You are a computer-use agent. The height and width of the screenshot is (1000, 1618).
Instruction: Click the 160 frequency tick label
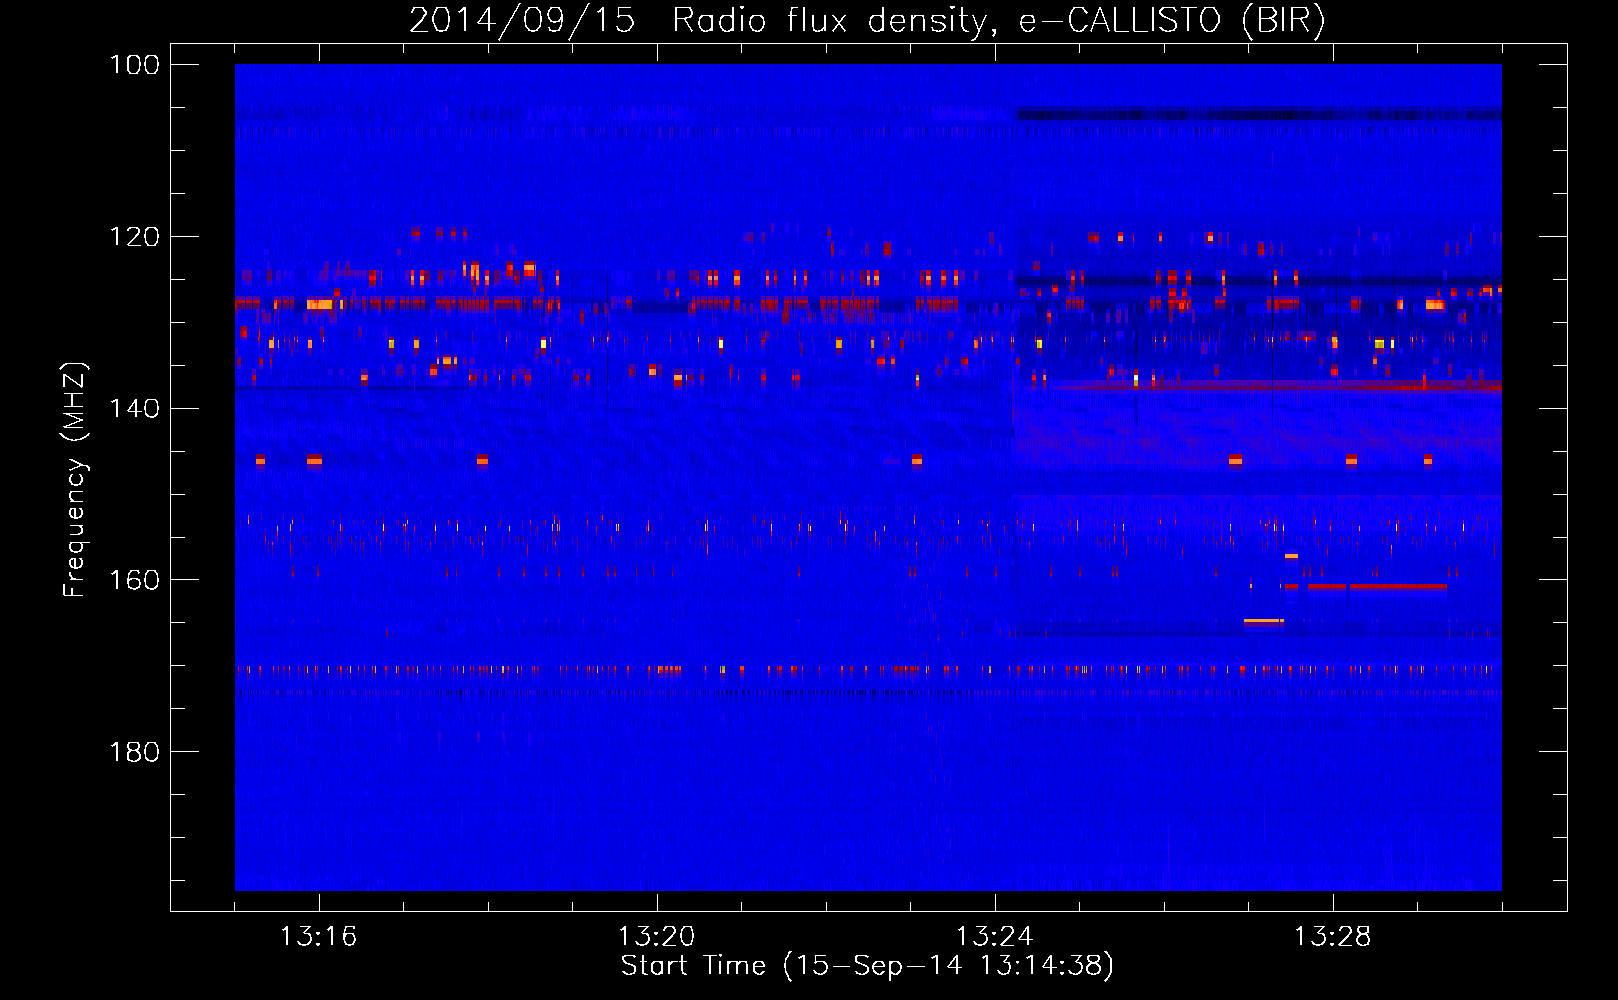[136, 580]
